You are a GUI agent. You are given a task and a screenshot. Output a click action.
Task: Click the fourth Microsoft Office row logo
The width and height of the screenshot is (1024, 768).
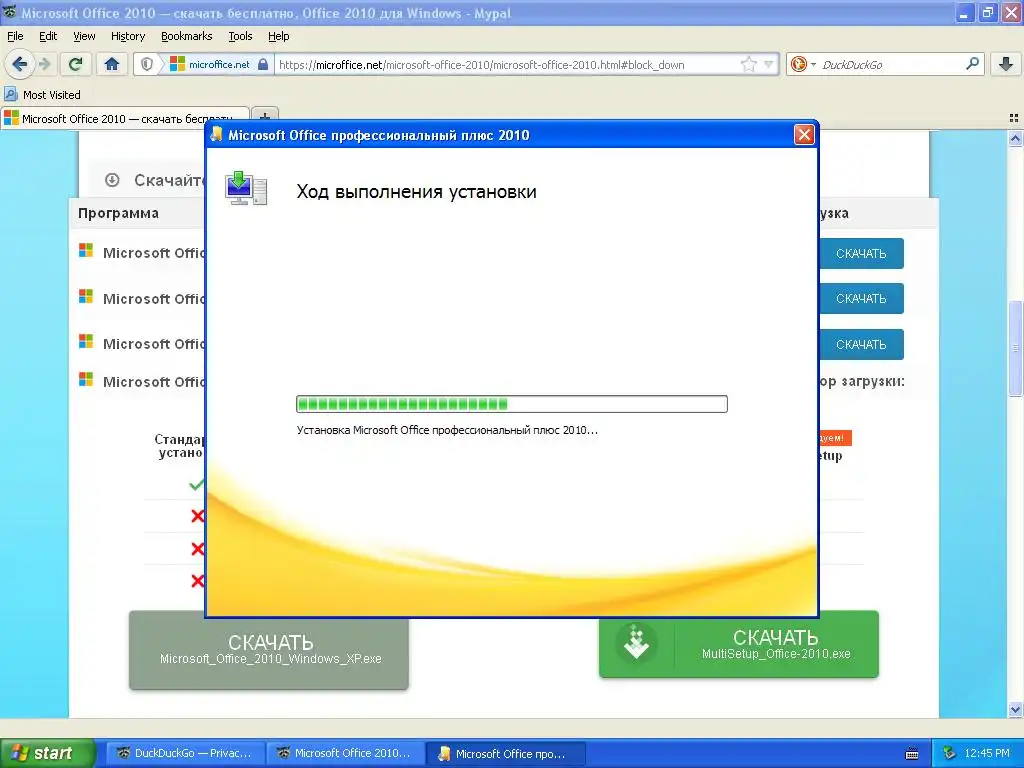point(86,379)
